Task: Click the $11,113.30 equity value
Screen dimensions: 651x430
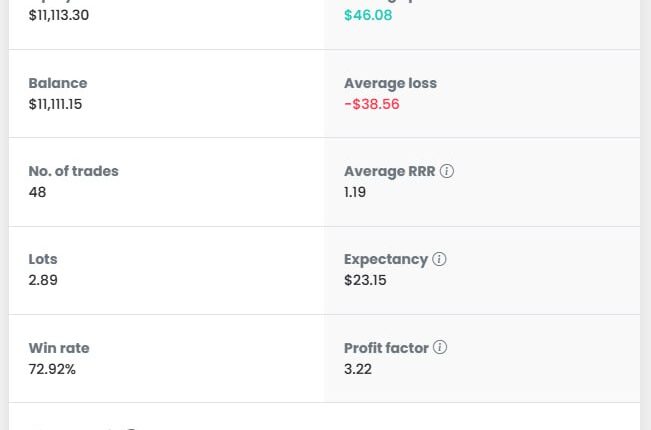Action: 59,15
